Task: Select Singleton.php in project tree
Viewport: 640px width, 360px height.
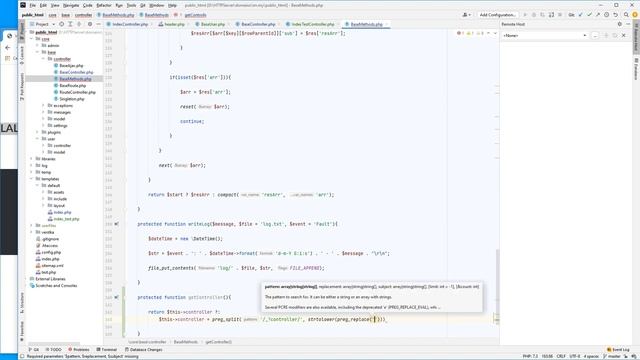Action: click(71, 99)
